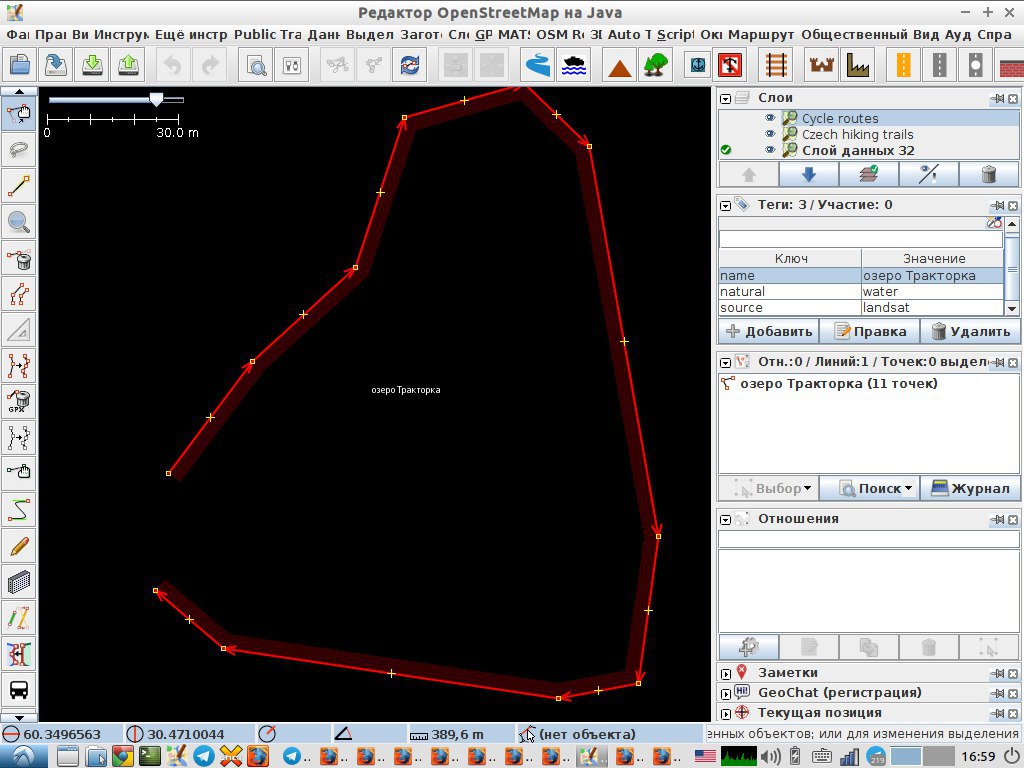This screenshot has height=768, width=1024.
Task: Activate the Zoom magnifier tool
Action: coord(19,222)
